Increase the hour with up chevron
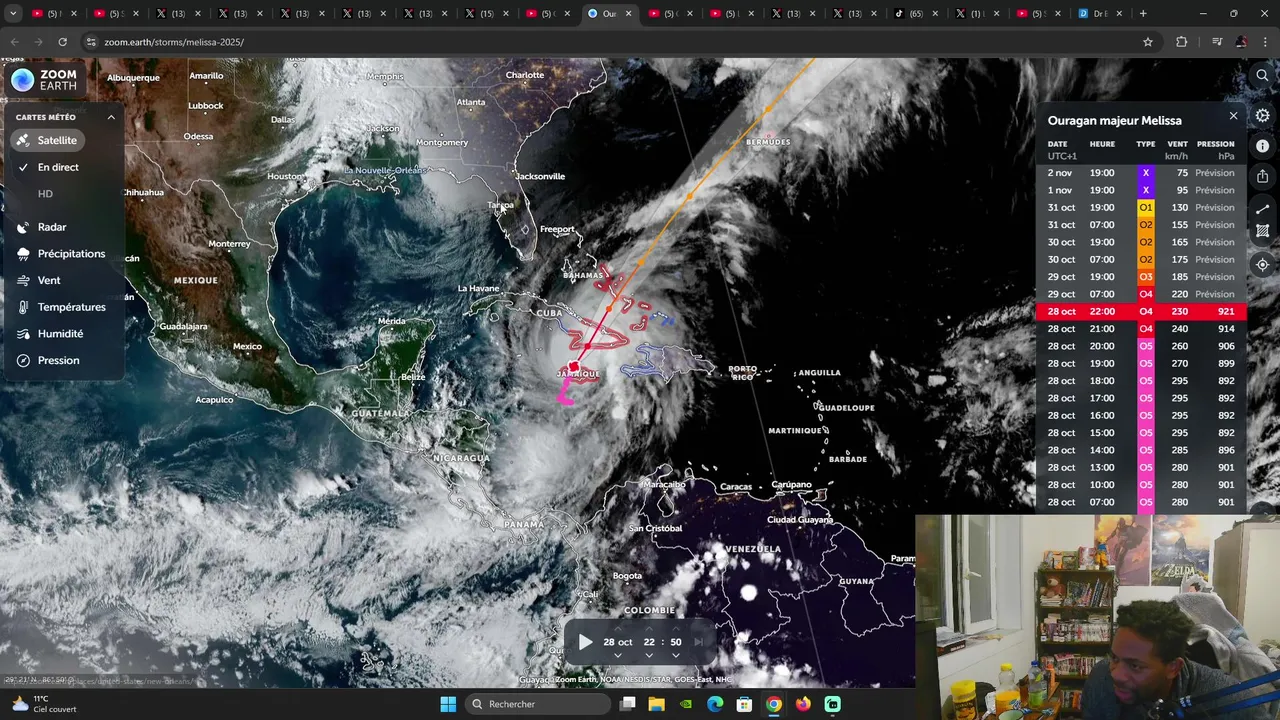 coord(649,630)
